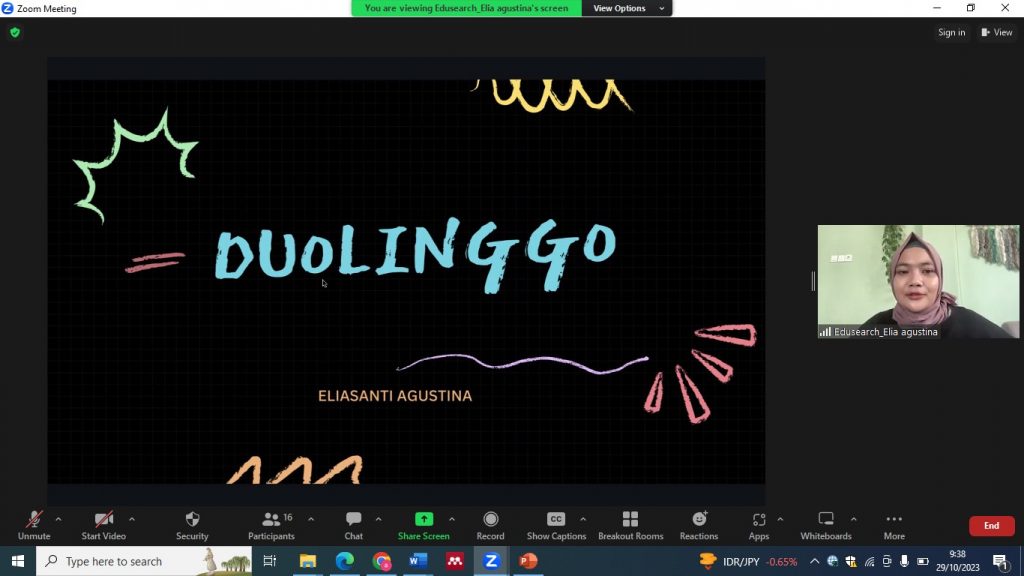Expand the video options arrow beside Start Video
This screenshot has width=1024, height=576.
pyautogui.click(x=132, y=519)
